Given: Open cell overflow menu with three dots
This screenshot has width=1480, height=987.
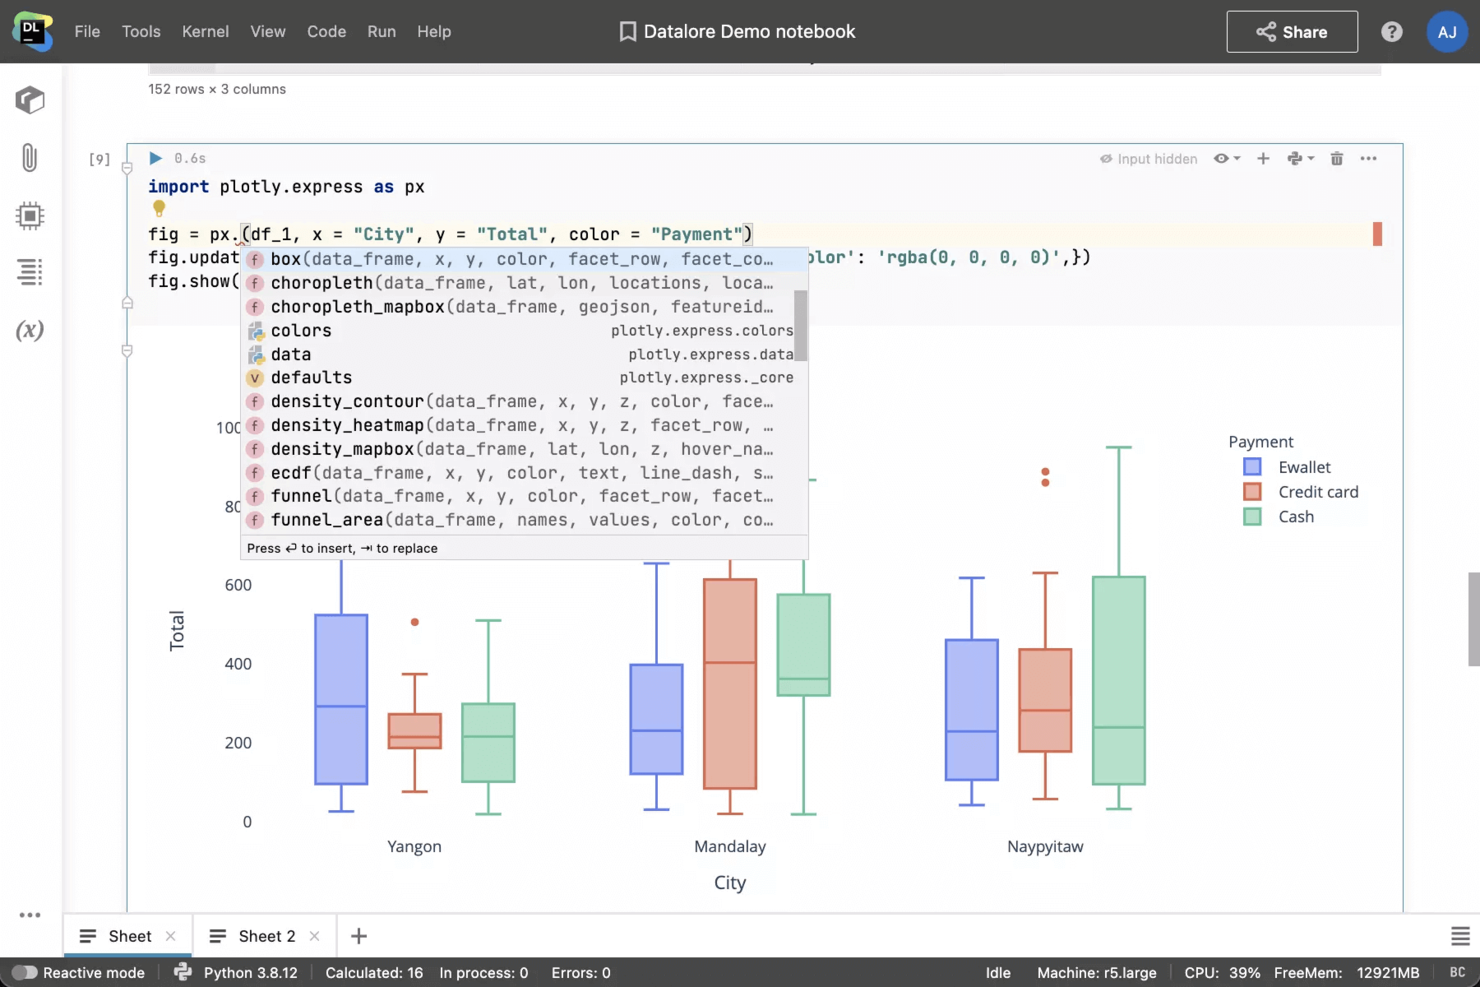Looking at the screenshot, I should coord(1369,158).
